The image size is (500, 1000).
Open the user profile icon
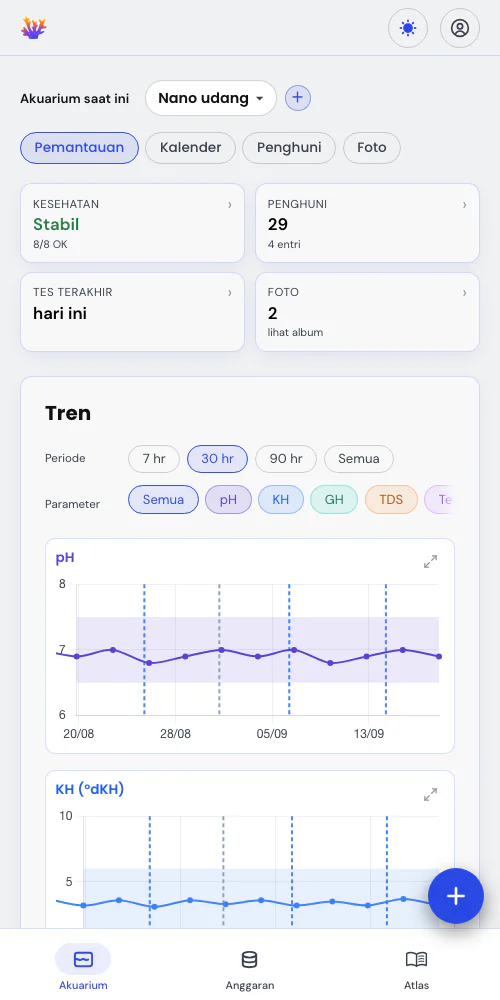tap(460, 28)
